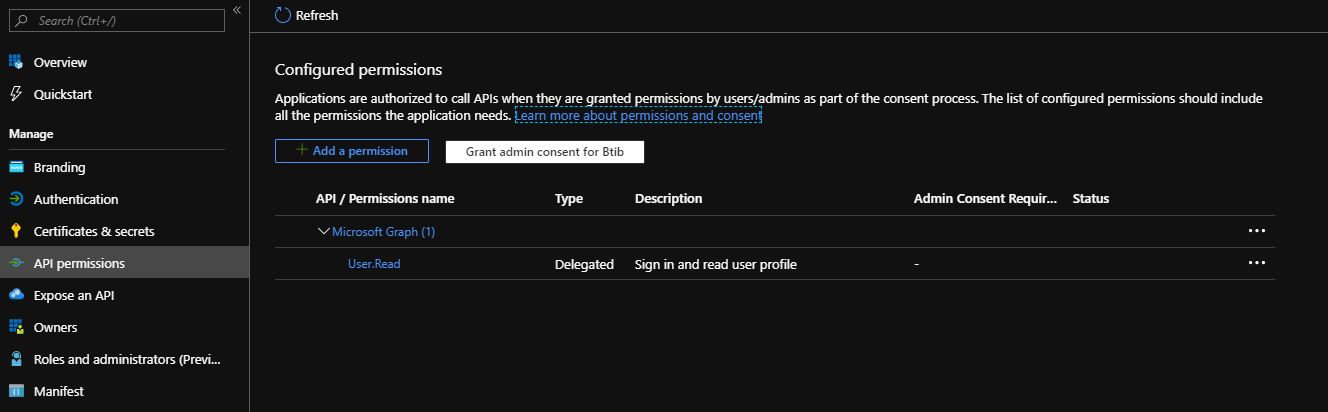
Task: Click the Expose an API cloud icon
Action: (16, 295)
